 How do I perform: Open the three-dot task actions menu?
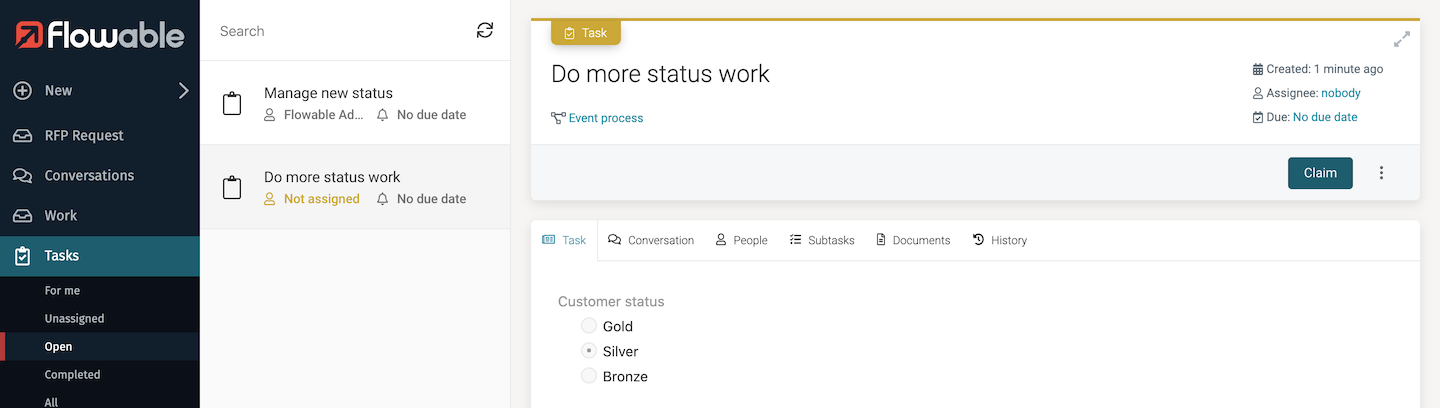[1381, 173]
